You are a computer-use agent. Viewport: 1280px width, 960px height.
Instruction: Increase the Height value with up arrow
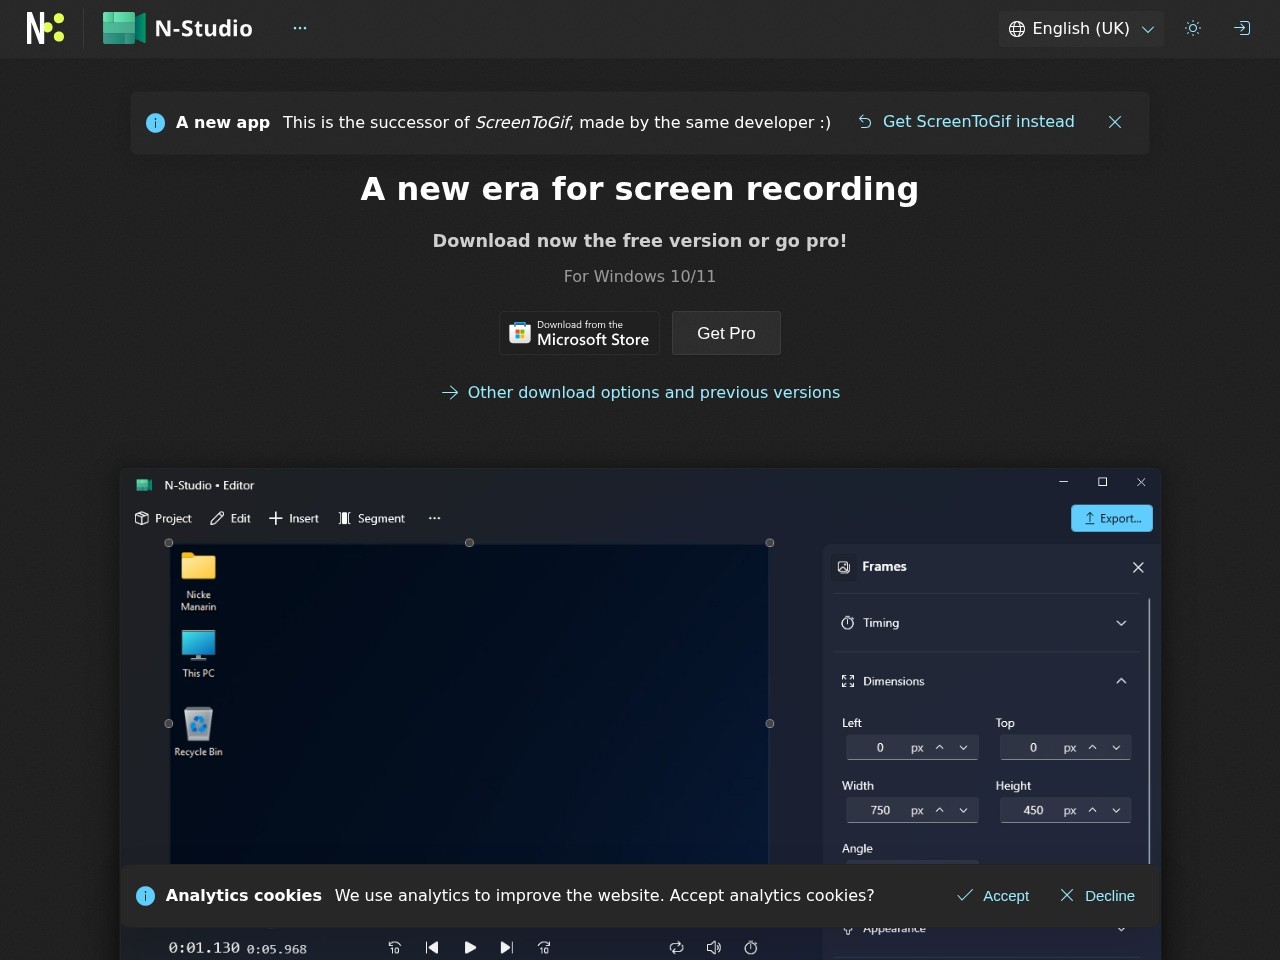click(1092, 811)
